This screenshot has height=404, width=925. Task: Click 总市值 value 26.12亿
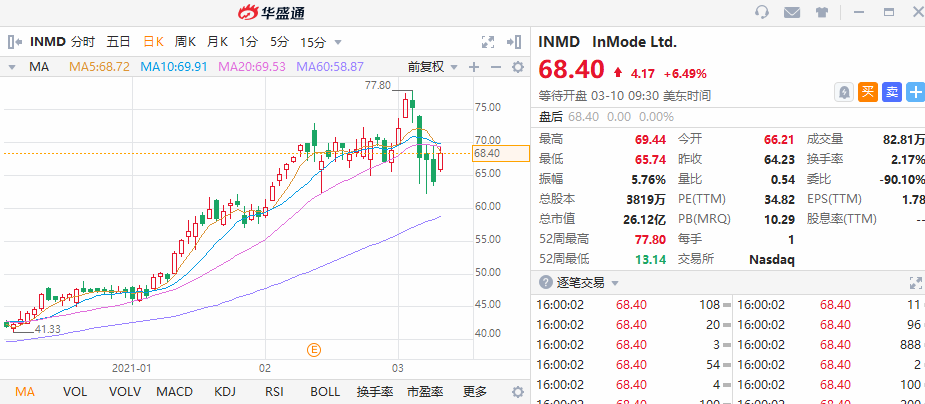[644, 219]
